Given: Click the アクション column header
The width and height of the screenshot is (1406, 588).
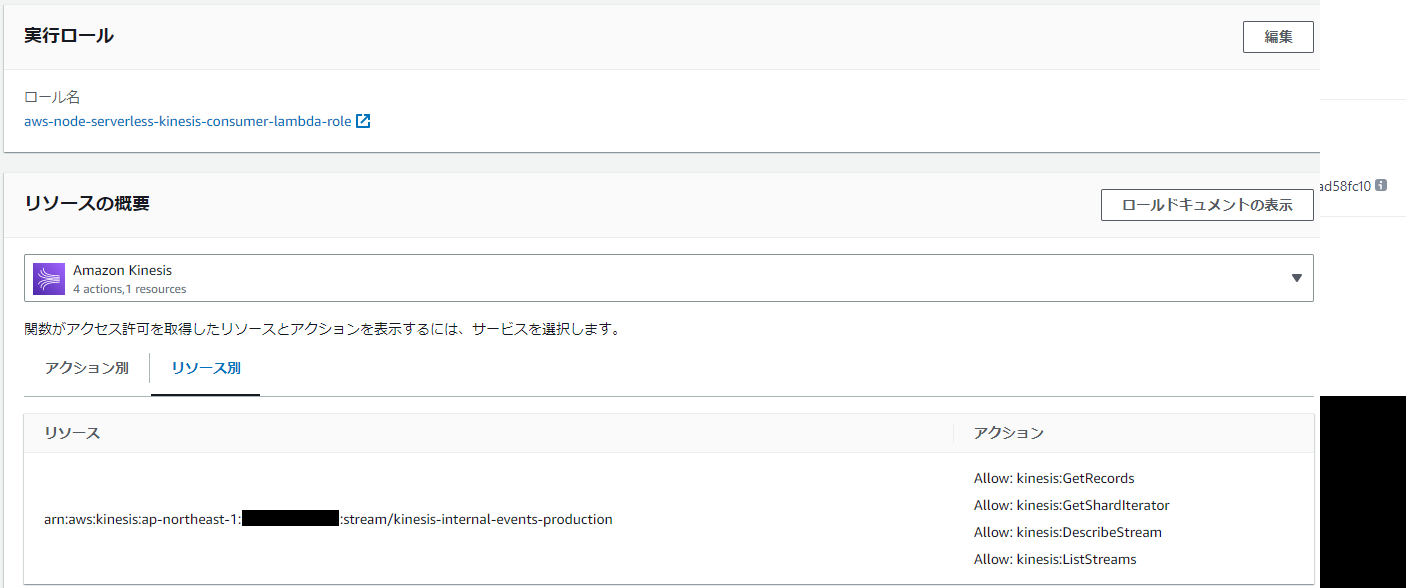Looking at the screenshot, I should pyautogui.click(x=1009, y=433).
